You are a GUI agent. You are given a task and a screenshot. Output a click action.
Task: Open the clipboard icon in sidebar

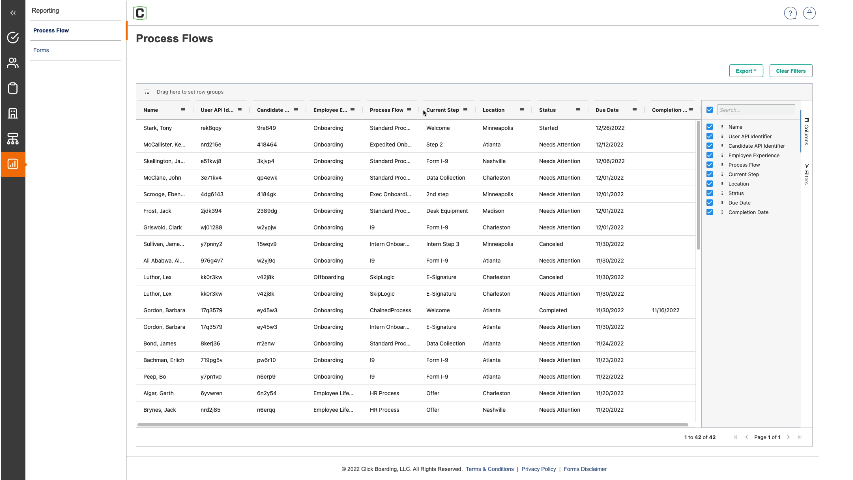pyautogui.click(x=13, y=88)
